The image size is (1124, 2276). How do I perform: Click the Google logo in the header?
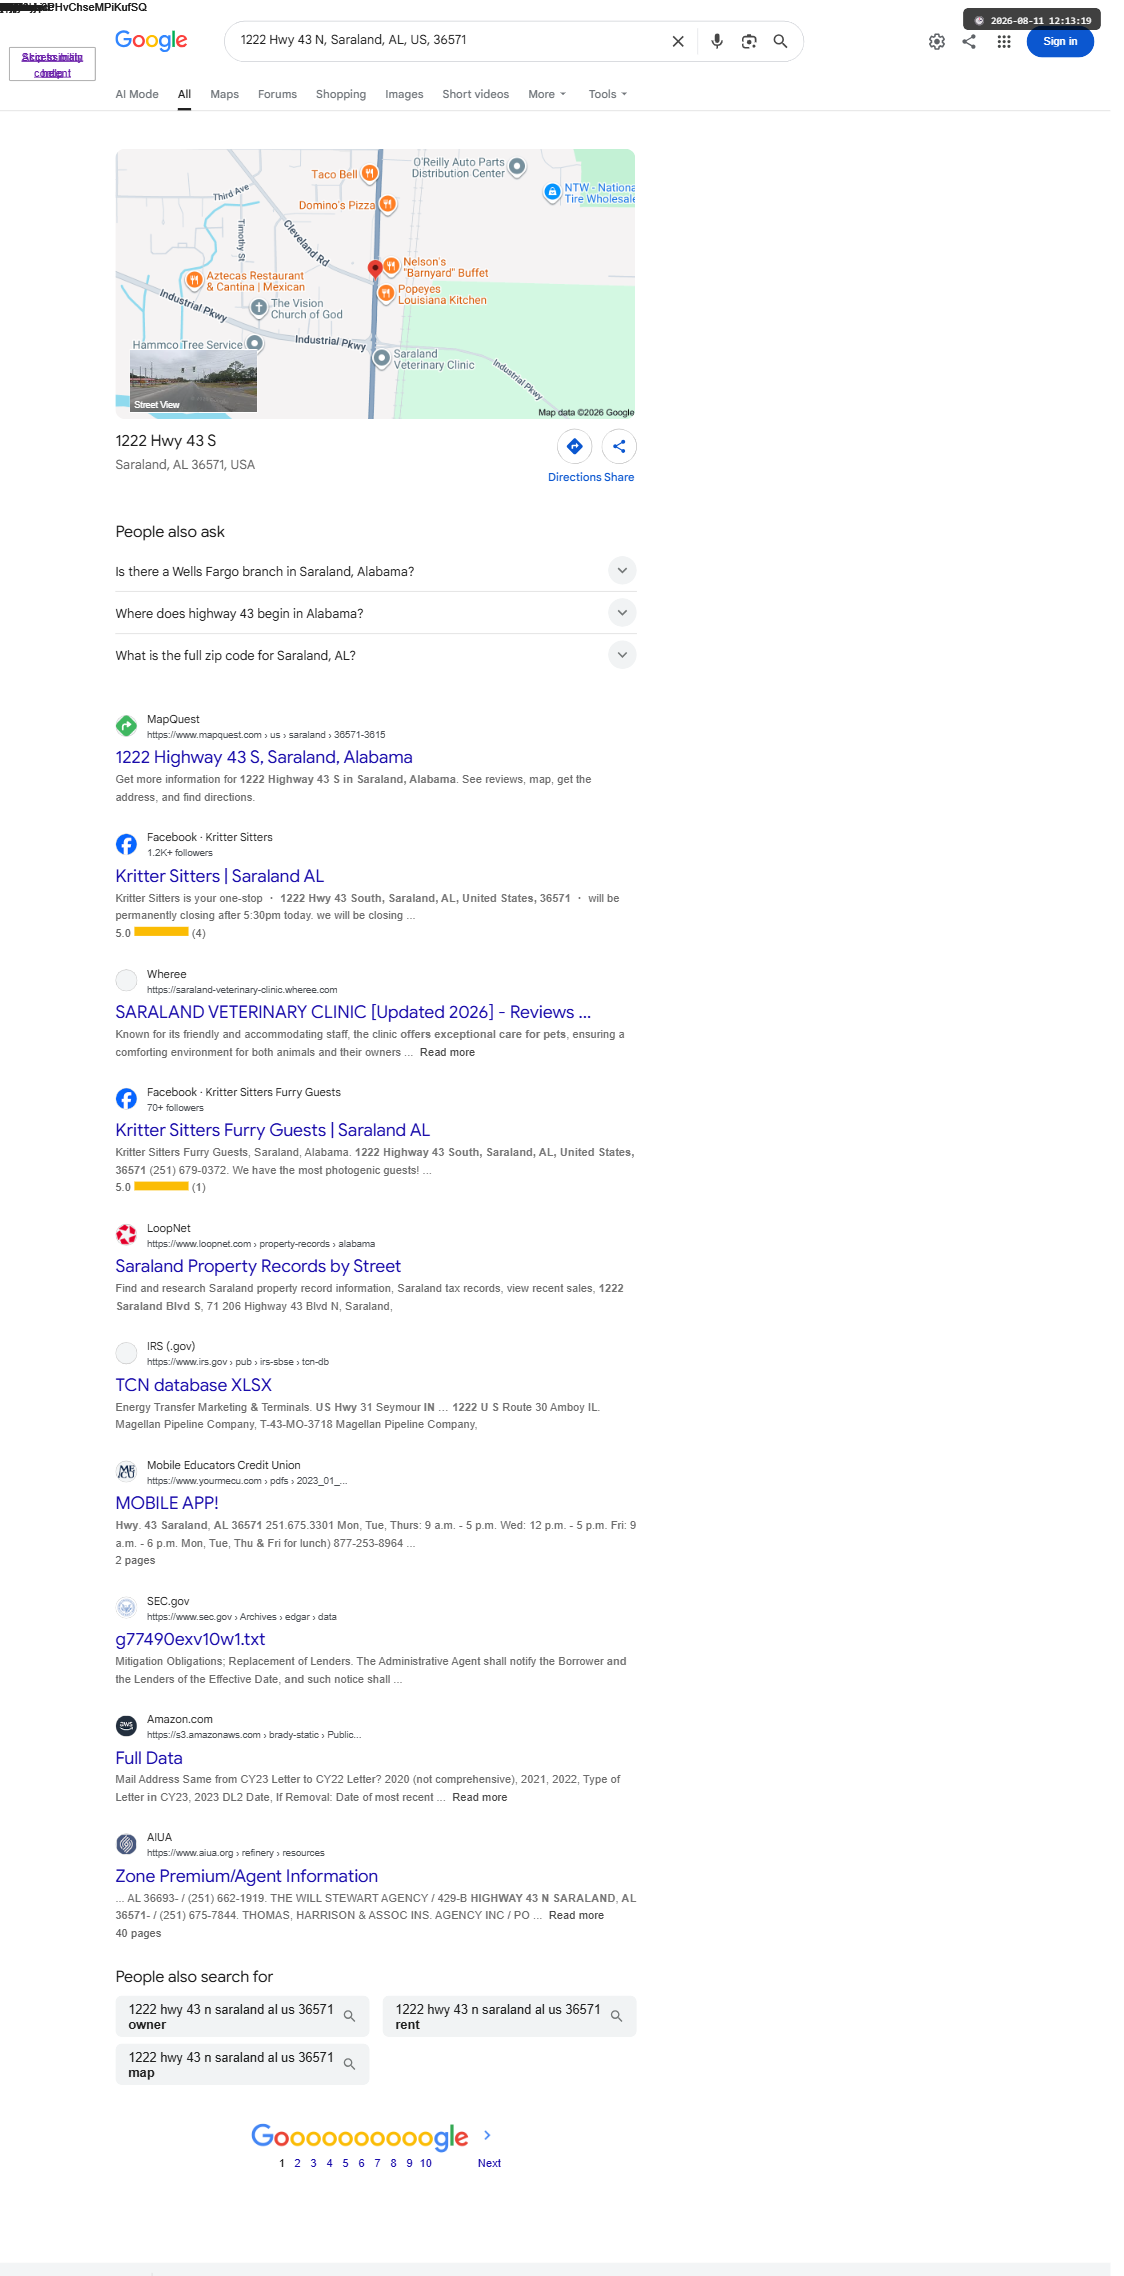151,40
